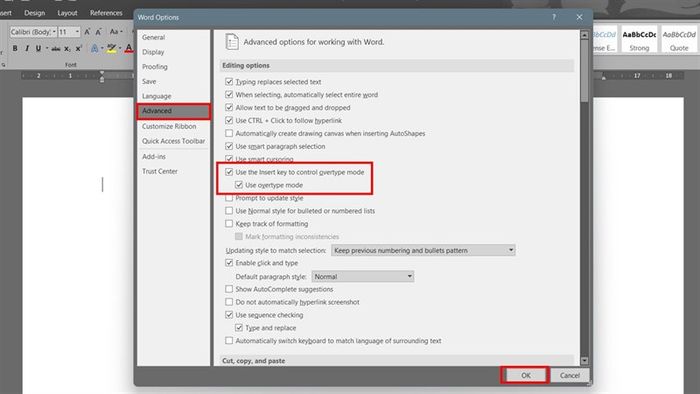Apply the Strong style from gallery
This screenshot has width=700, height=394.
coord(639,40)
